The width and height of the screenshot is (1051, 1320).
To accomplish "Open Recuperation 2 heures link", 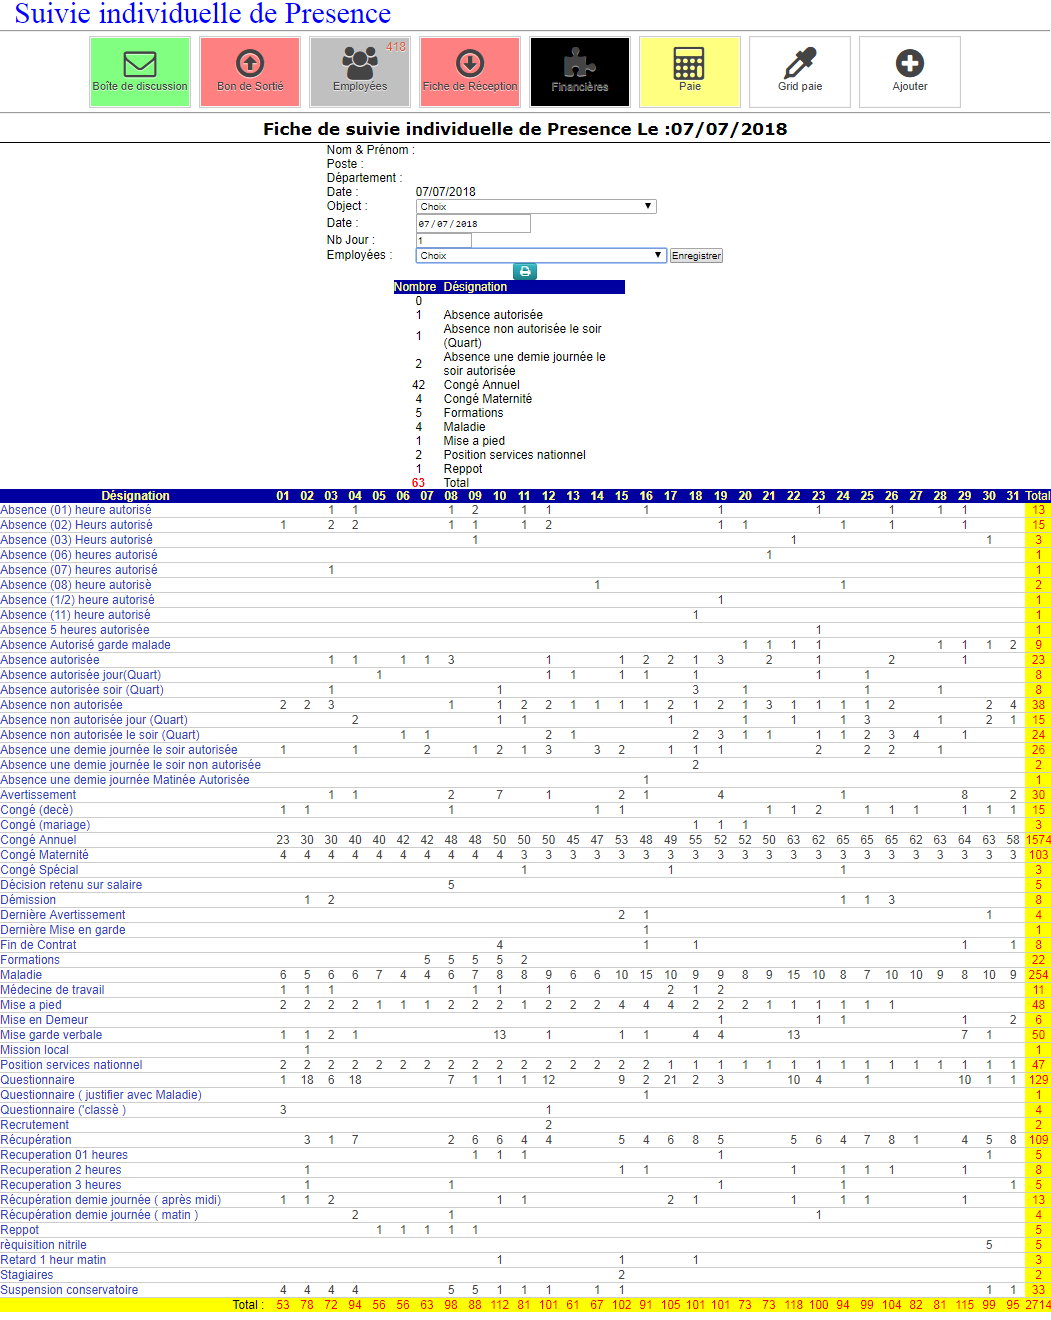I will pos(61,1170).
